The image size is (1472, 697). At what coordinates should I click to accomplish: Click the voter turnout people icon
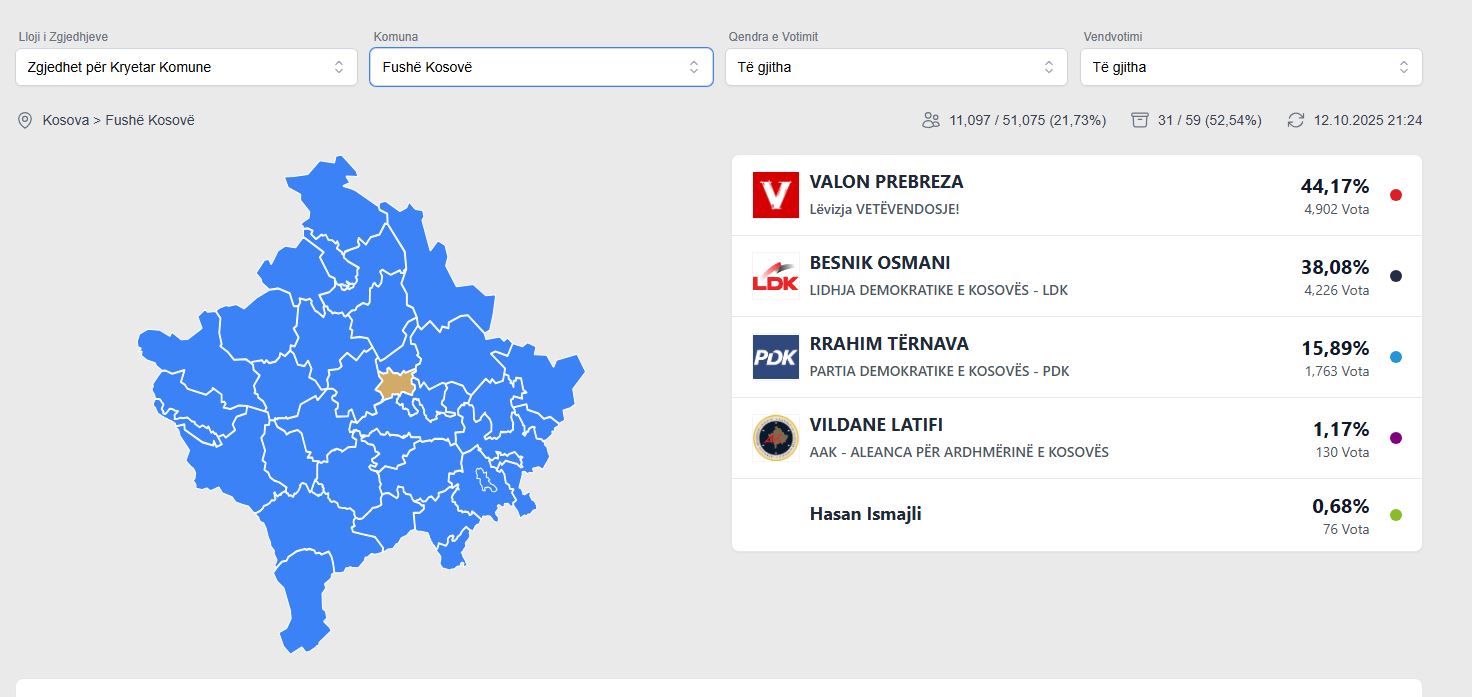click(931, 120)
